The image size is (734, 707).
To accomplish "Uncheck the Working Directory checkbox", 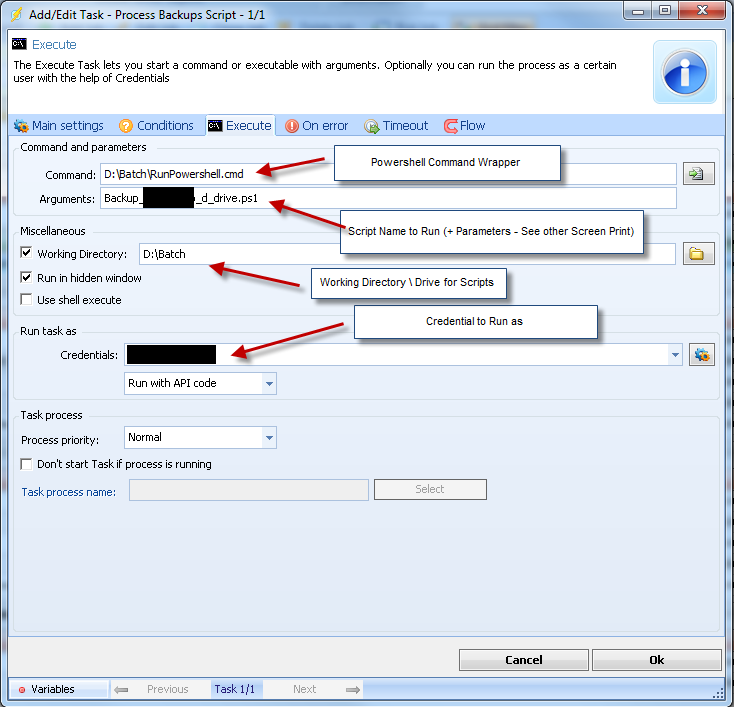I will [x=27, y=254].
